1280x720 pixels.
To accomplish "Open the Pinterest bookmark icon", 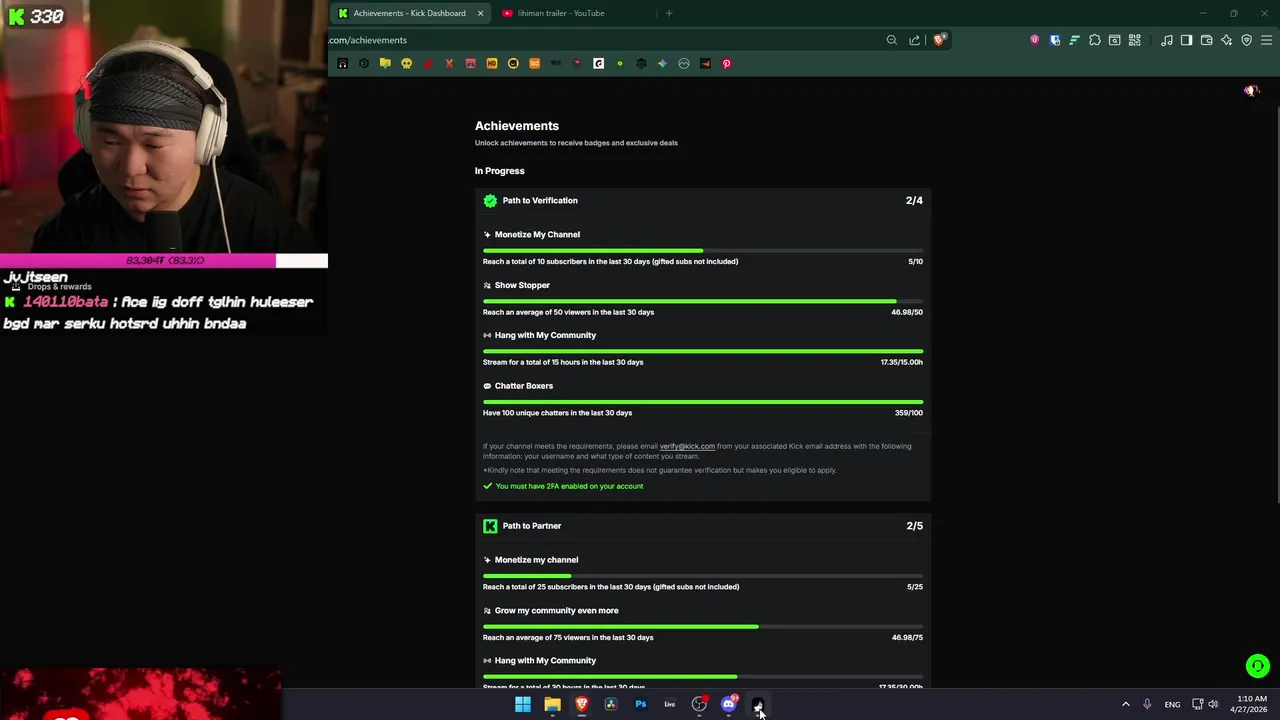I will coord(727,63).
